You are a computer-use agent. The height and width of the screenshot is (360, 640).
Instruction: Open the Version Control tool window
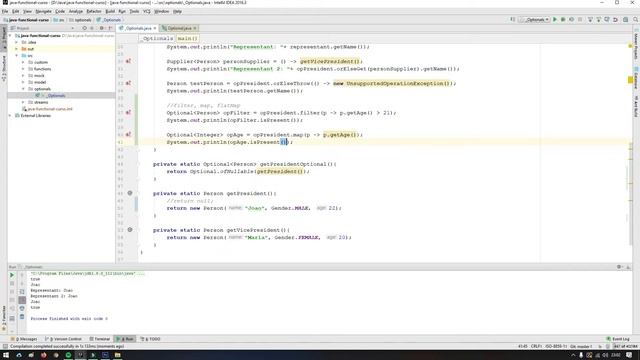pos(63,339)
